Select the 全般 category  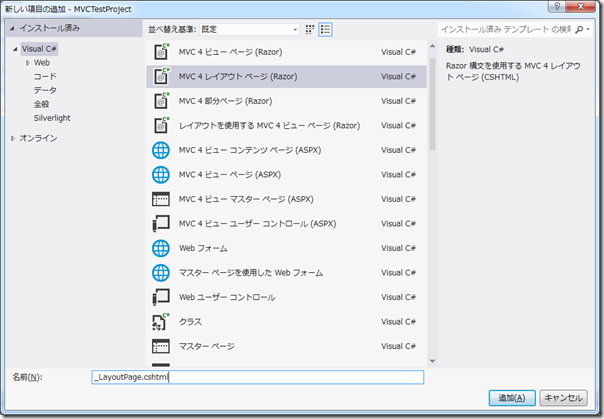click(41, 104)
